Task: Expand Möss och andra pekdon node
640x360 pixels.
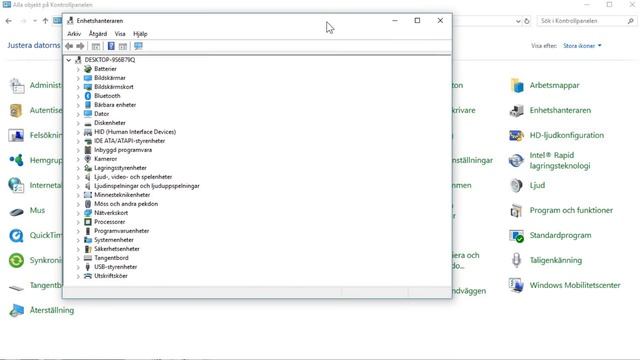Action: (x=78, y=204)
